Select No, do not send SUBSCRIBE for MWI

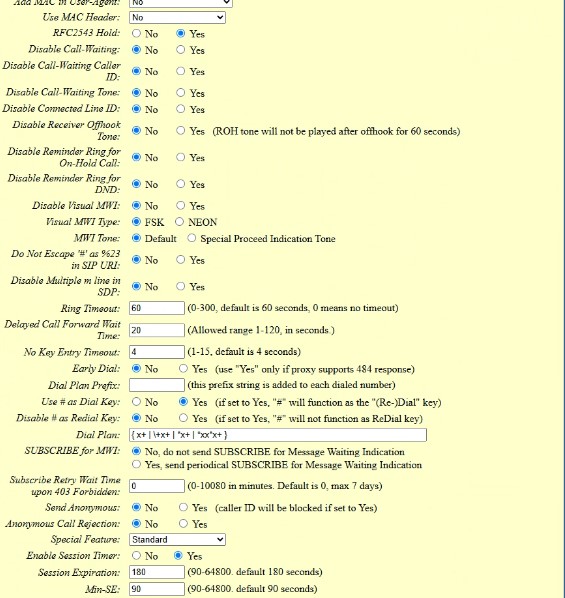pos(136,451)
